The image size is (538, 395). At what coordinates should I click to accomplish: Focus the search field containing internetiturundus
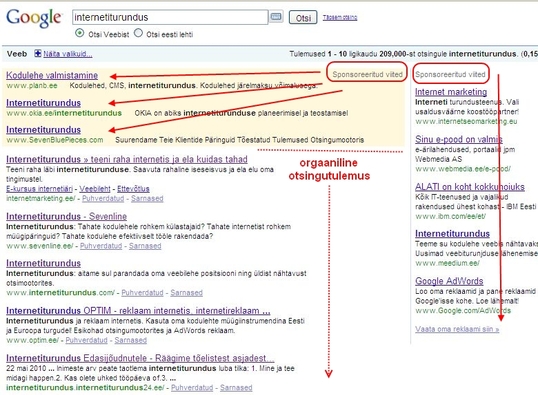click(x=170, y=17)
